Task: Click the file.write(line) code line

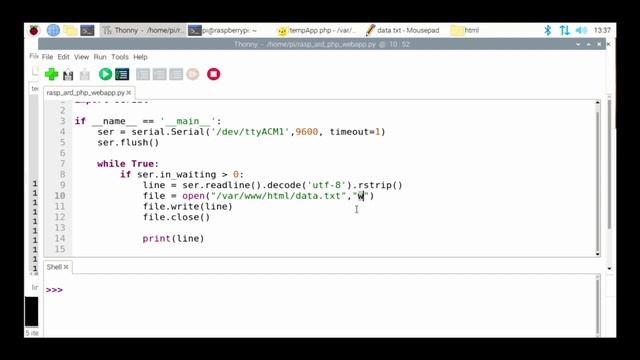Action: click(x=188, y=207)
